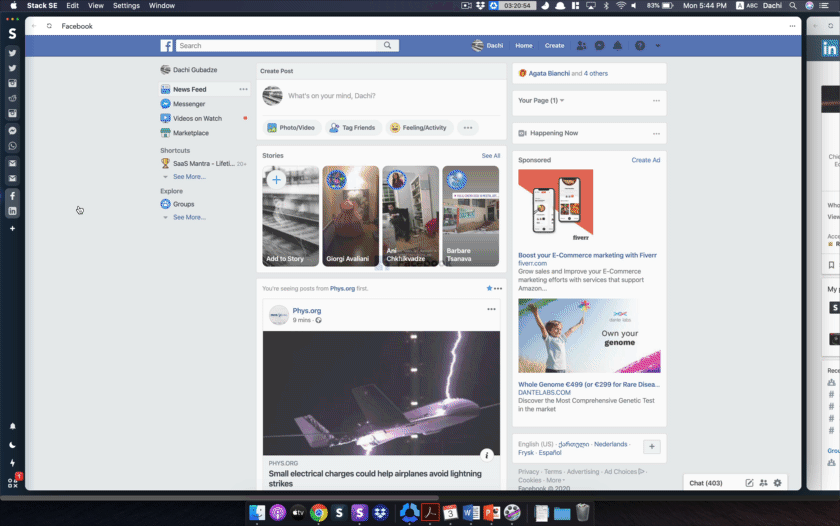The width and height of the screenshot is (840, 526).
Task: Open the Settings menu
Action: (x=126, y=5)
